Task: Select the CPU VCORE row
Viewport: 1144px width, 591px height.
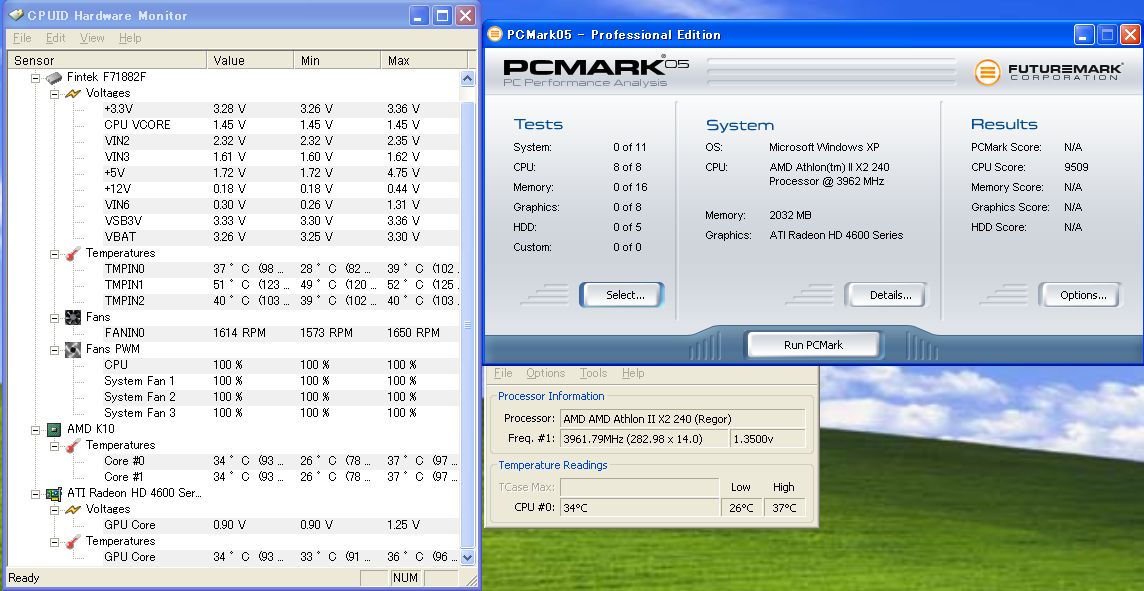Action: (x=280, y=125)
